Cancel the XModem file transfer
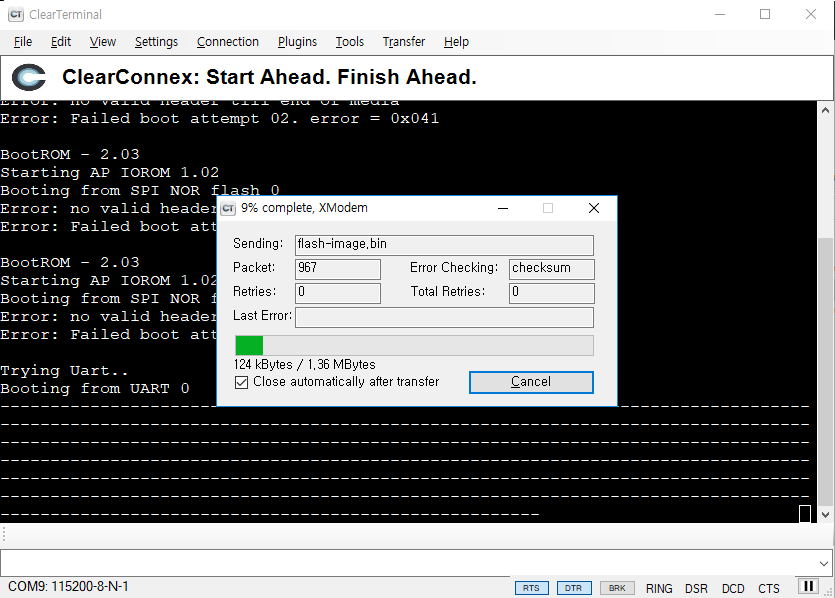Image resolution: width=835 pixels, height=598 pixels. pyautogui.click(x=531, y=382)
